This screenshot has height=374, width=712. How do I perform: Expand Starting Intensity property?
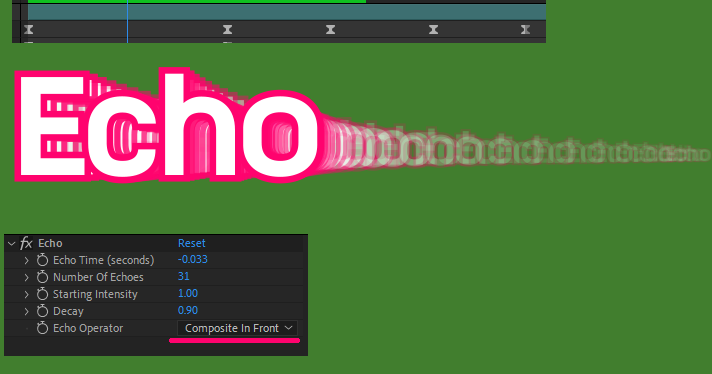coord(26,295)
